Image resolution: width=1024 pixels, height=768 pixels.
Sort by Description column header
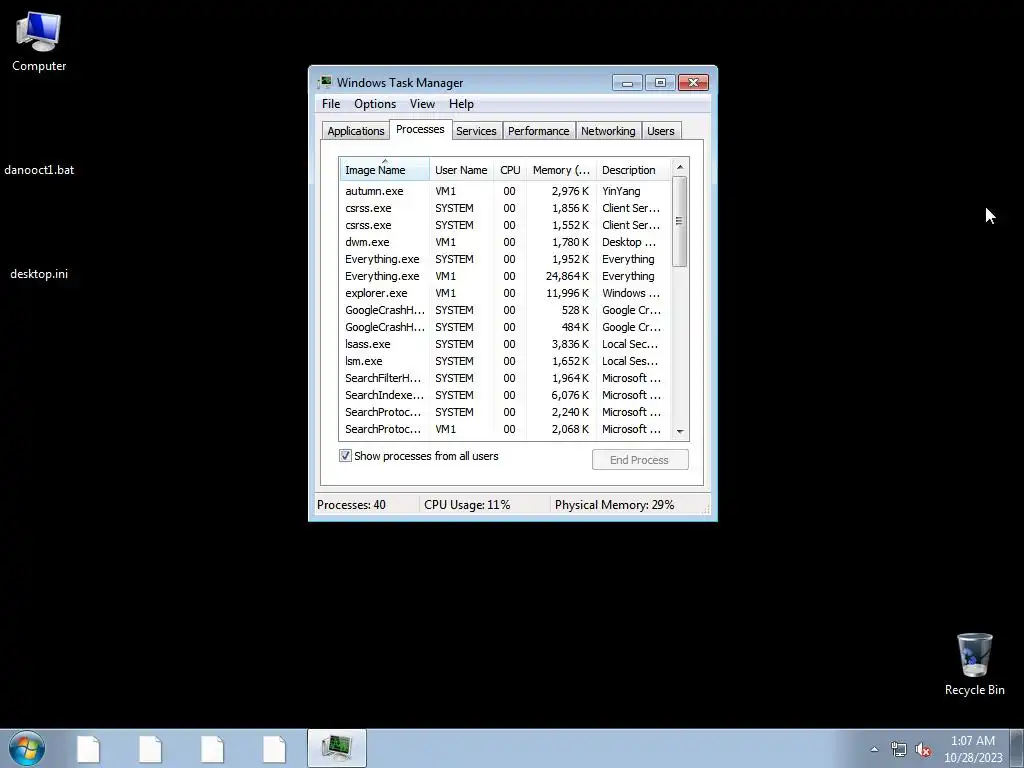pos(633,170)
